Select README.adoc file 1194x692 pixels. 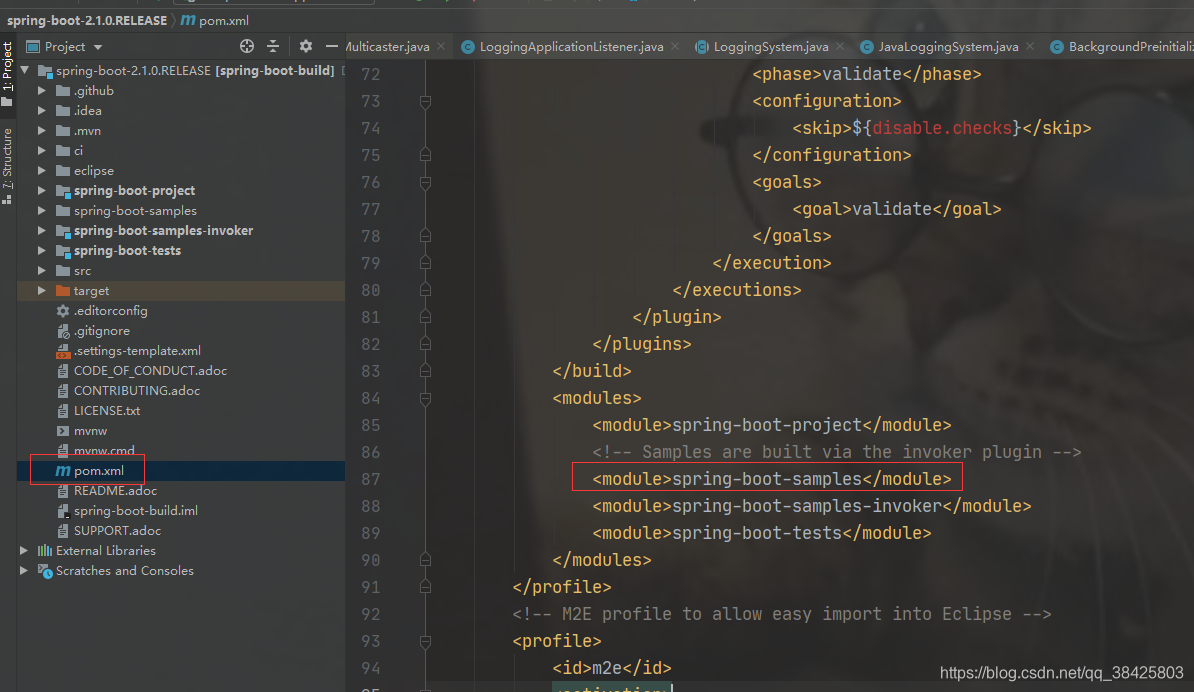115,490
